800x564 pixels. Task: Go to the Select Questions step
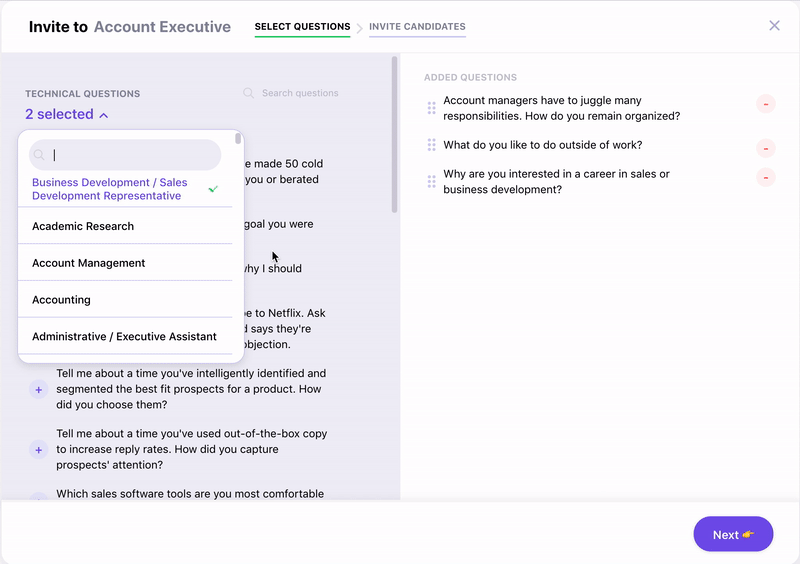click(x=302, y=27)
